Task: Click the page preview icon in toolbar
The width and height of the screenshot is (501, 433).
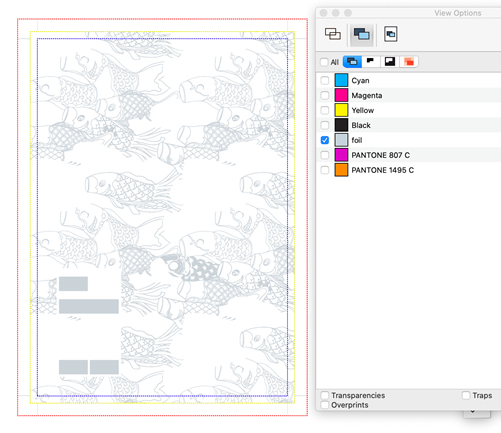Action: point(390,34)
